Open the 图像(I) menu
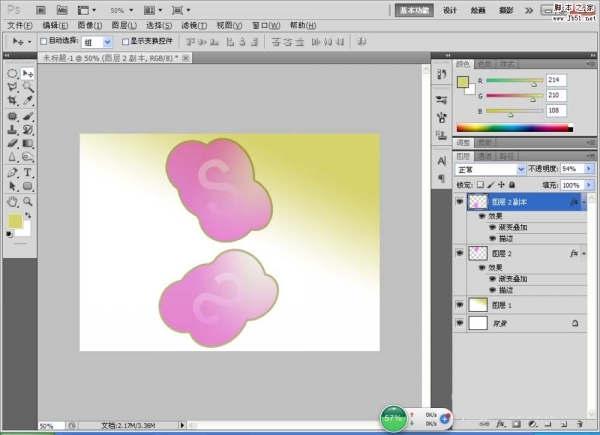 [89, 24]
